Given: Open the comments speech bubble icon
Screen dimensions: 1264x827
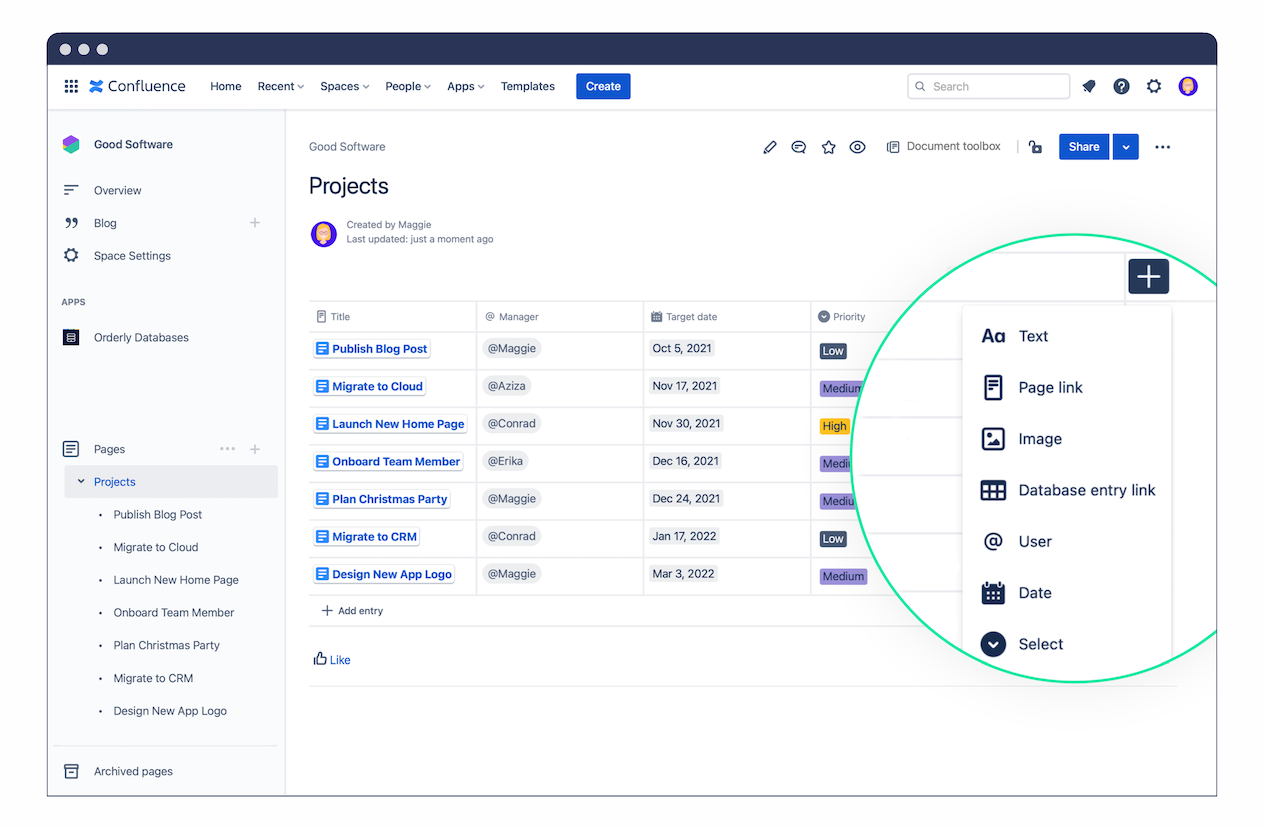Looking at the screenshot, I should (x=799, y=147).
